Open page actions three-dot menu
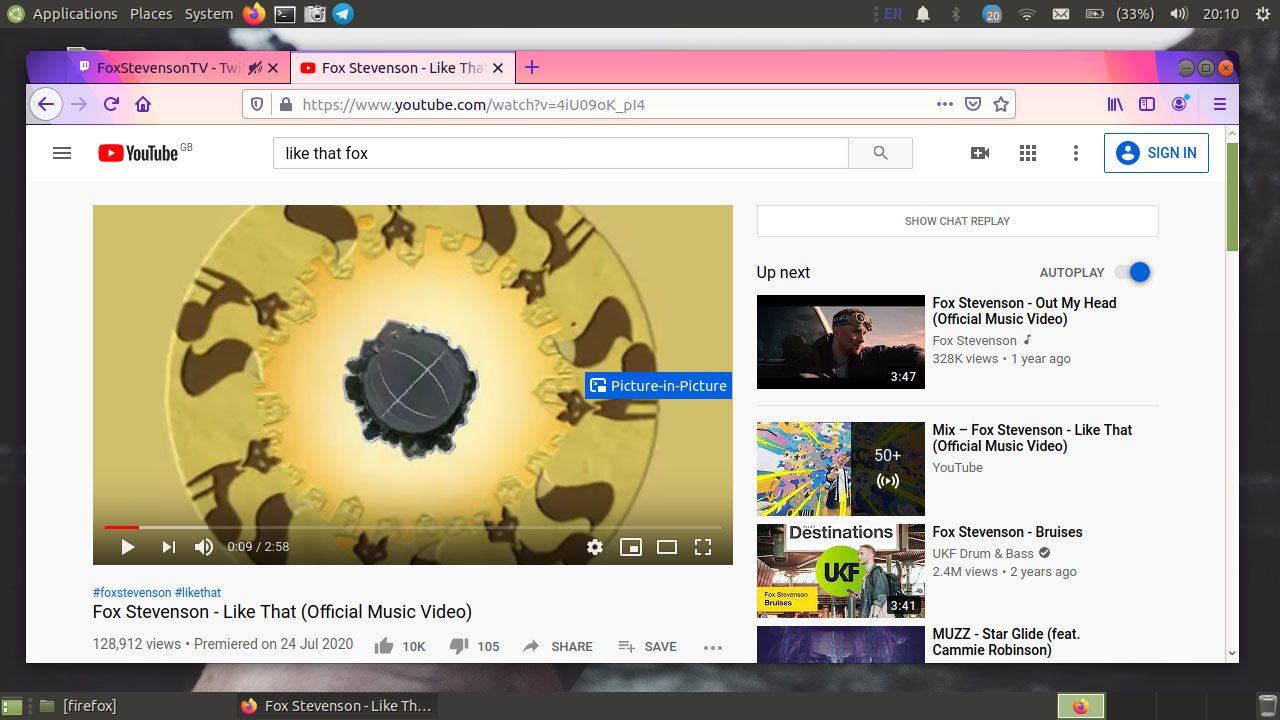Image resolution: width=1280 pixels, height=720 pixels. pyautogui.click(x=945, y=104)
